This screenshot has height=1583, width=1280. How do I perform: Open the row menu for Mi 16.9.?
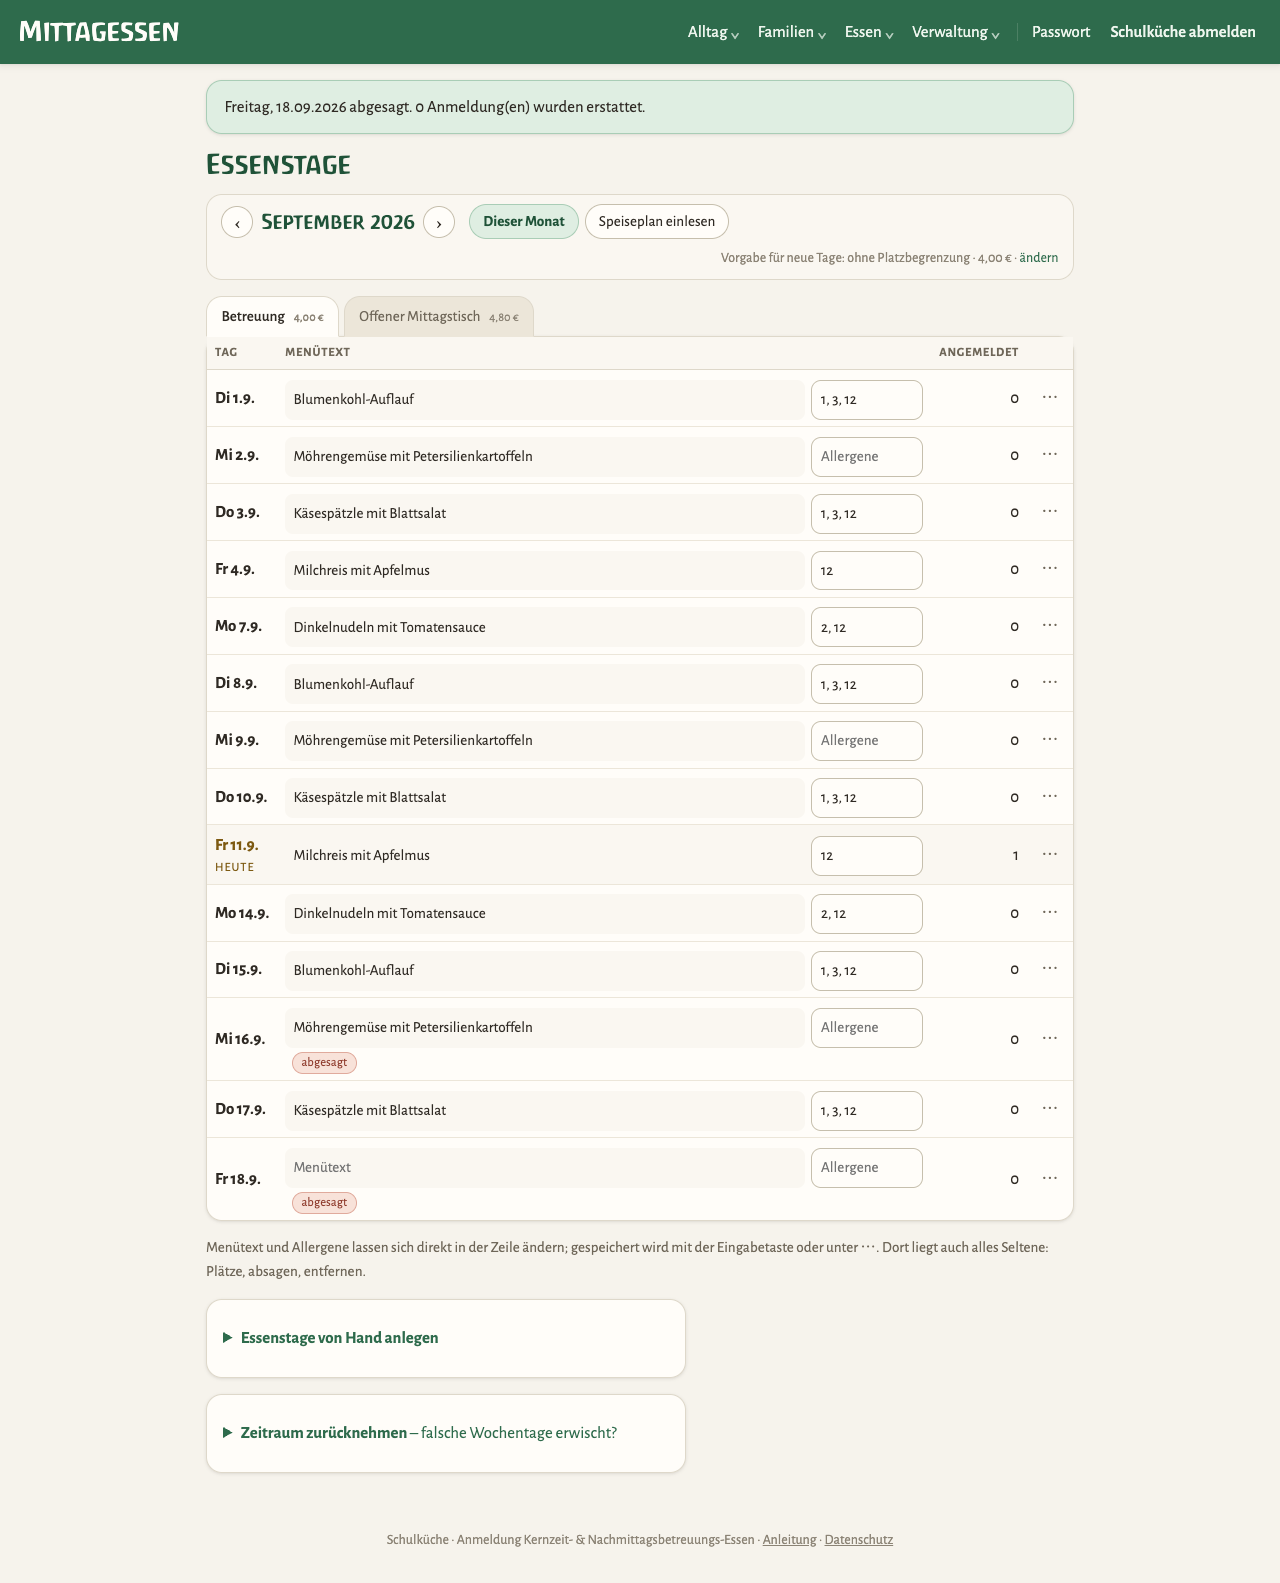[1050, 1039]
